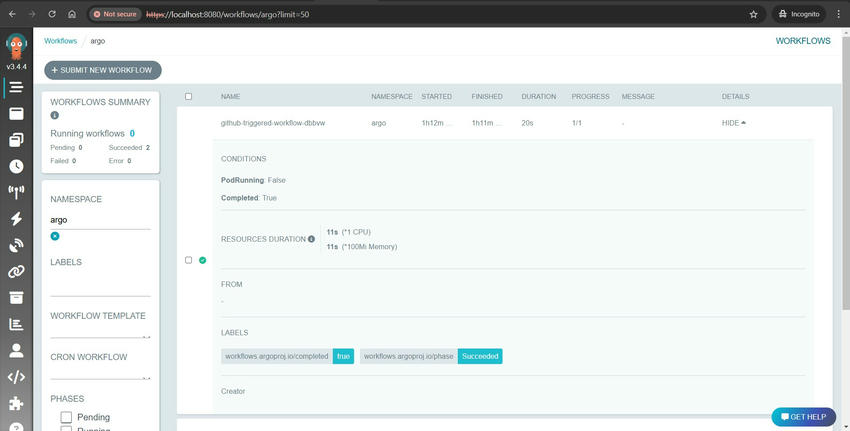Go back in browser history
The height and width of the screenshot is (431, 850).
click(x=12, y=14)
